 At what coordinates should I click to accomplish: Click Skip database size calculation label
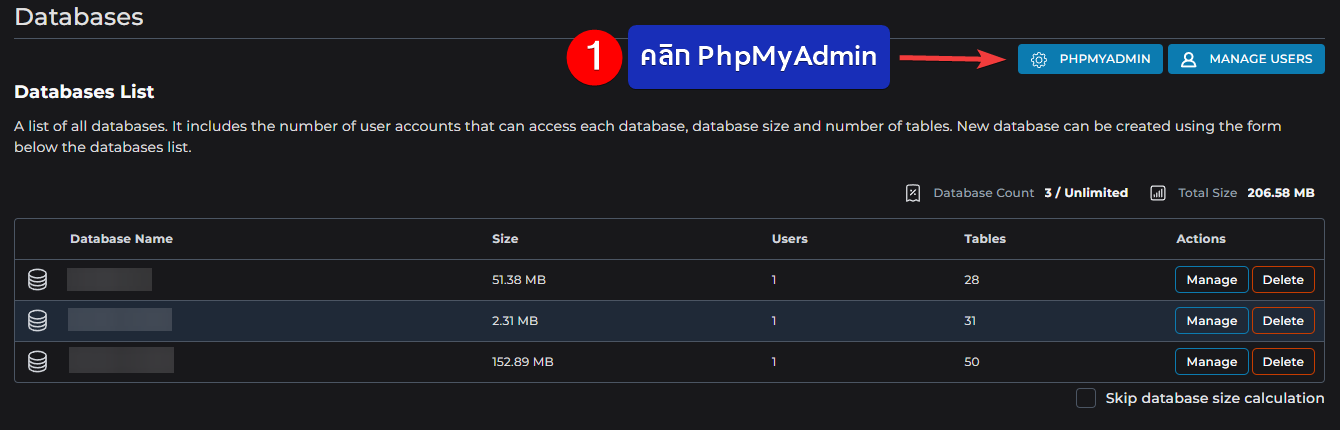coord(1215,398)
